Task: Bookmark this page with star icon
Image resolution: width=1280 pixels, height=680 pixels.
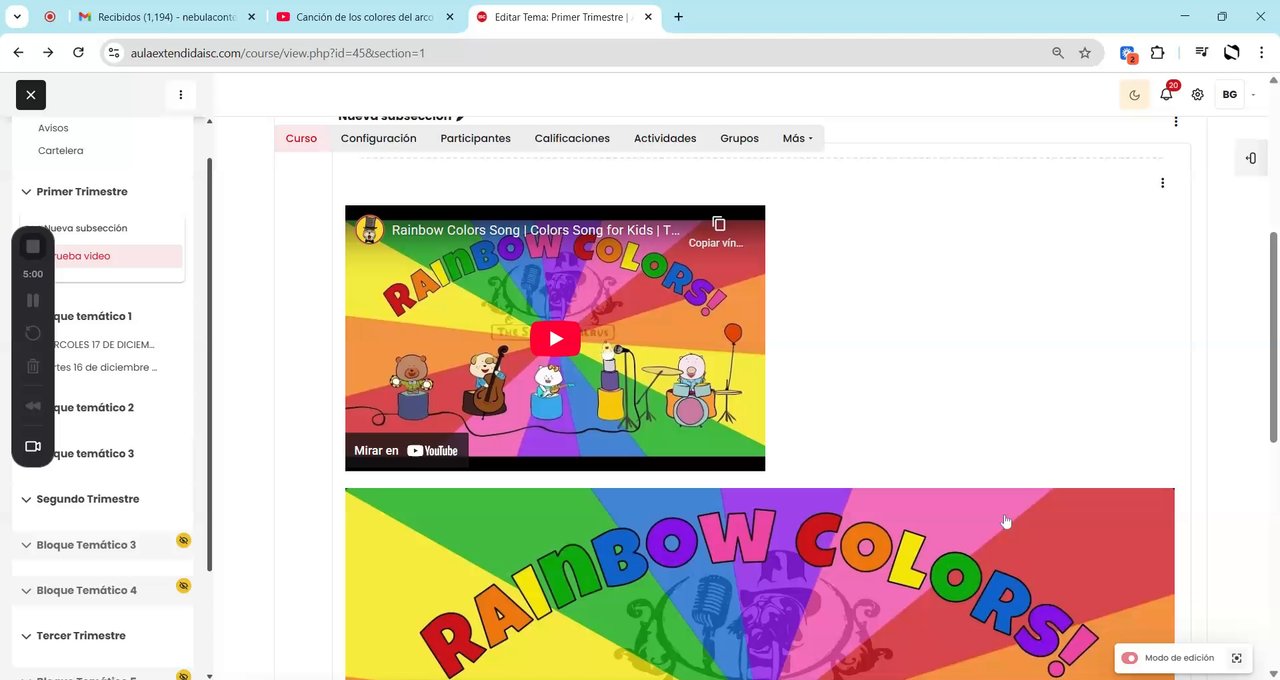Action: tap(1085, 53)
